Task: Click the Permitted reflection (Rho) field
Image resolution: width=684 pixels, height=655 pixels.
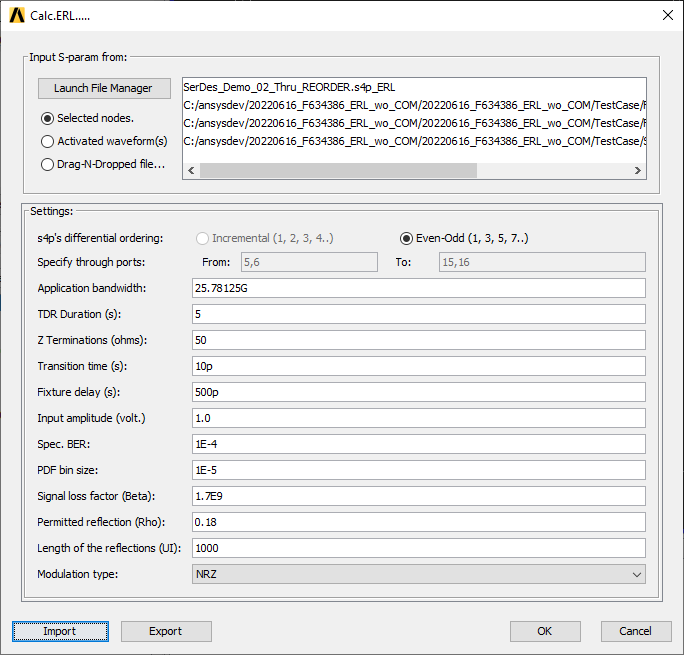Action: pos(419,522)
